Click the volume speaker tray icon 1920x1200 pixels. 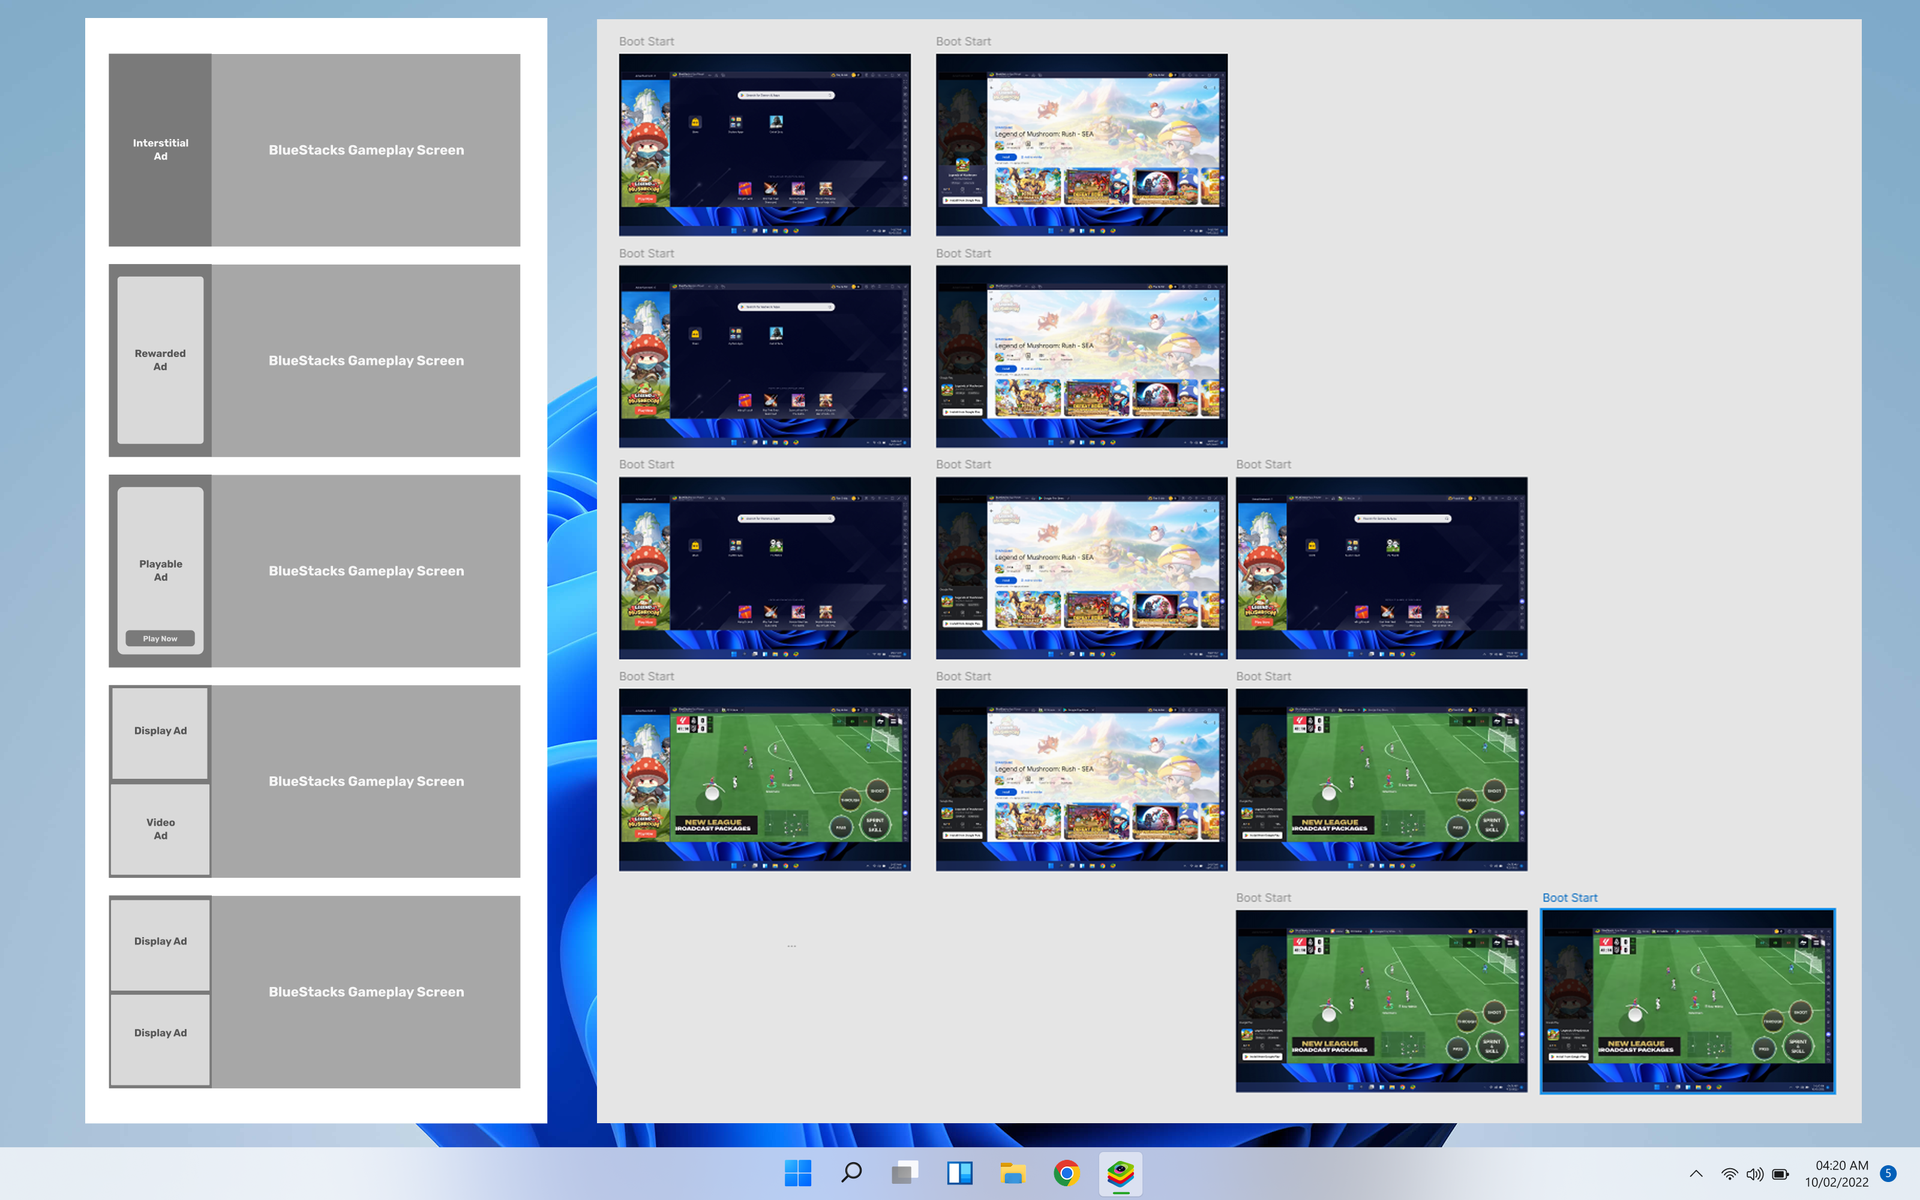(x=1755, y=1174)
